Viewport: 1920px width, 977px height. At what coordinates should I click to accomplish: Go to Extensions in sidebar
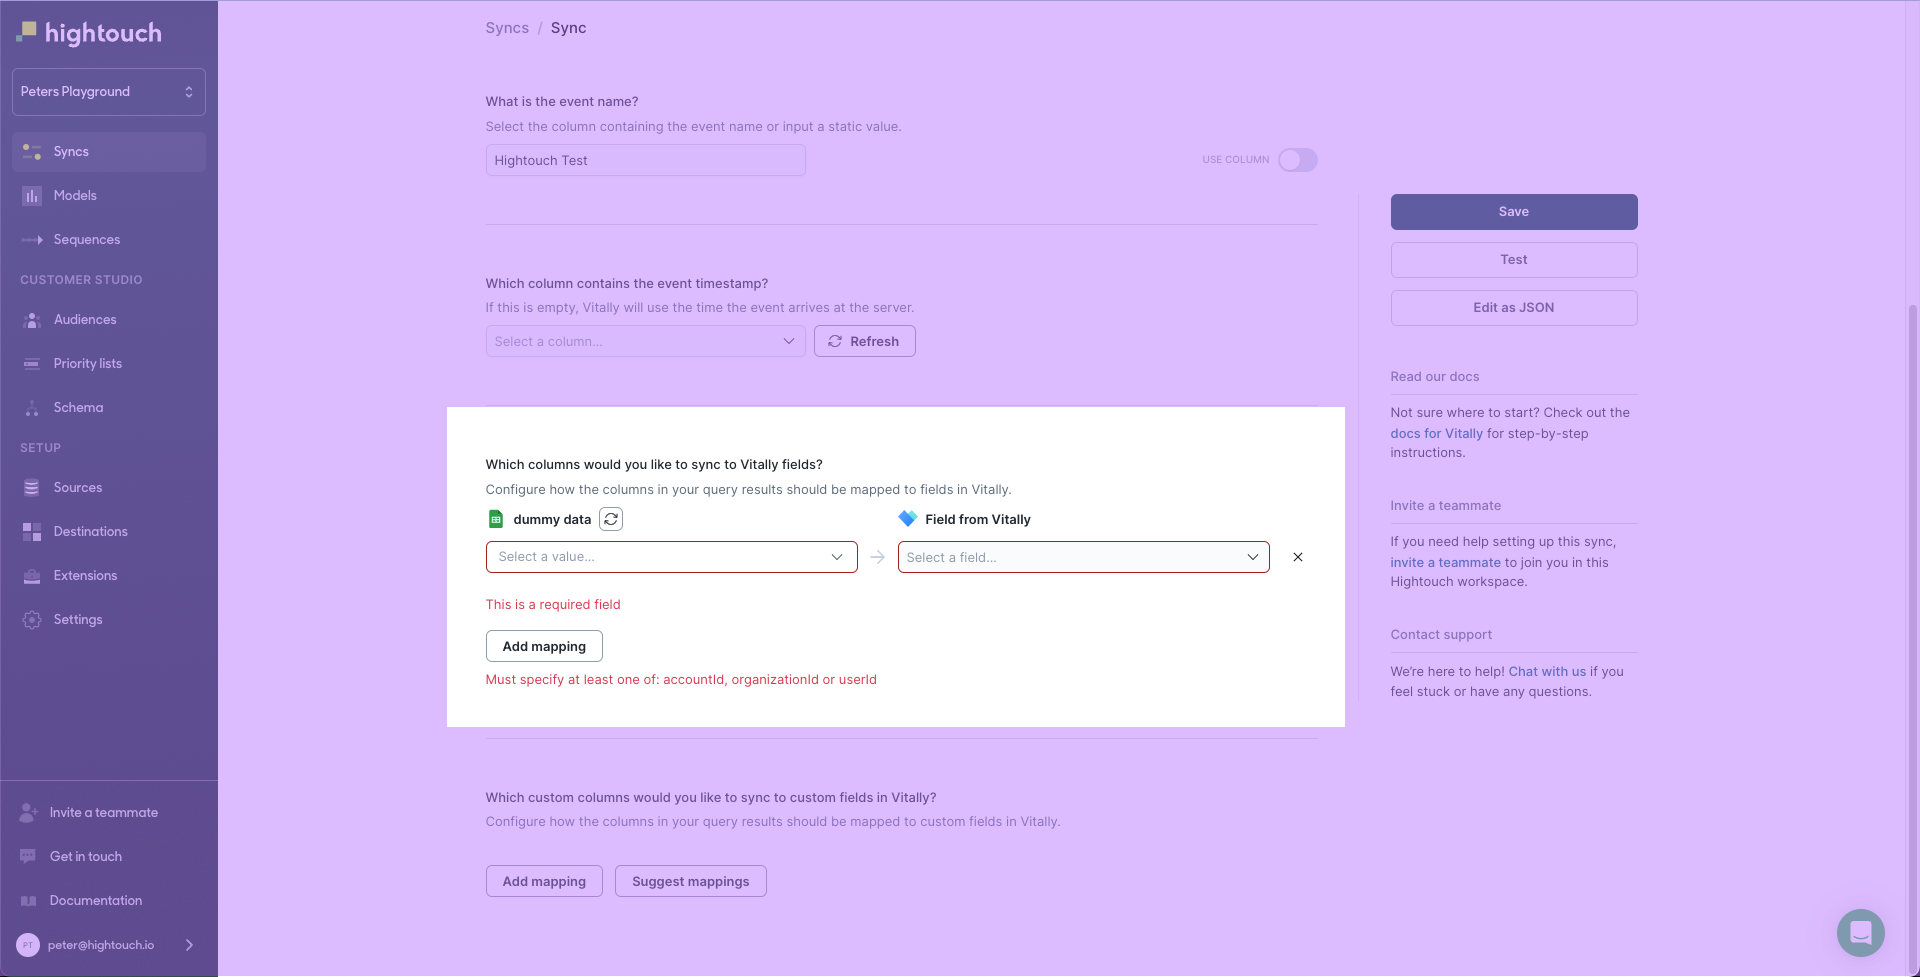coord(109,576)
